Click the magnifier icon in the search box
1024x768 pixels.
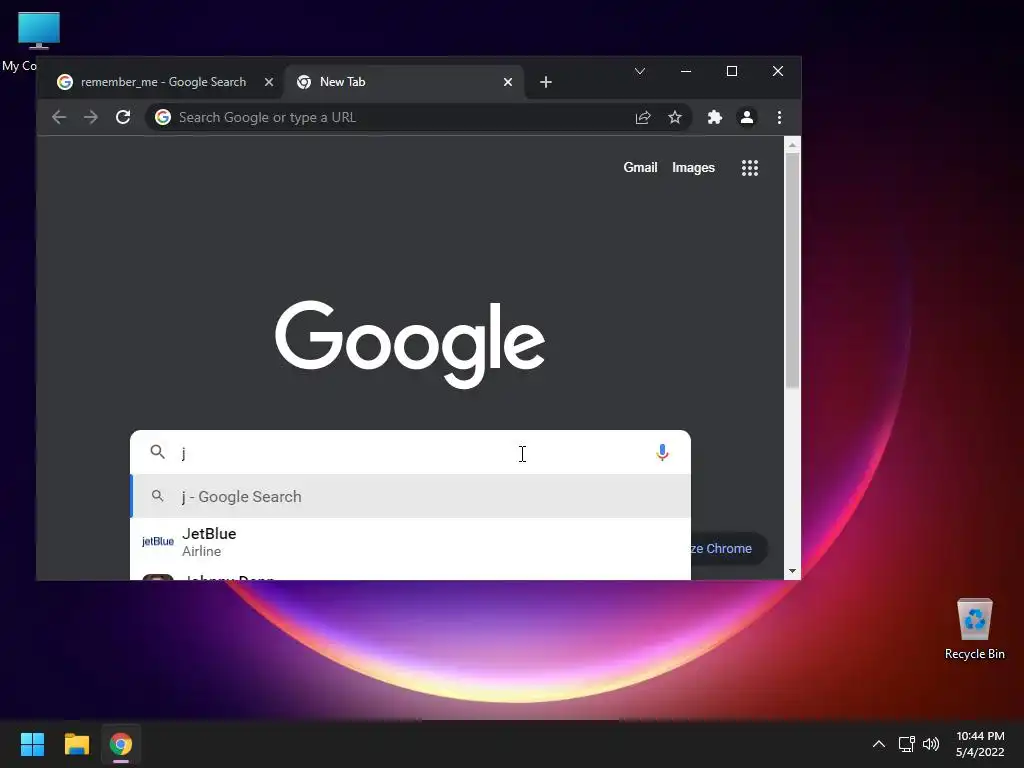point(157,452)
